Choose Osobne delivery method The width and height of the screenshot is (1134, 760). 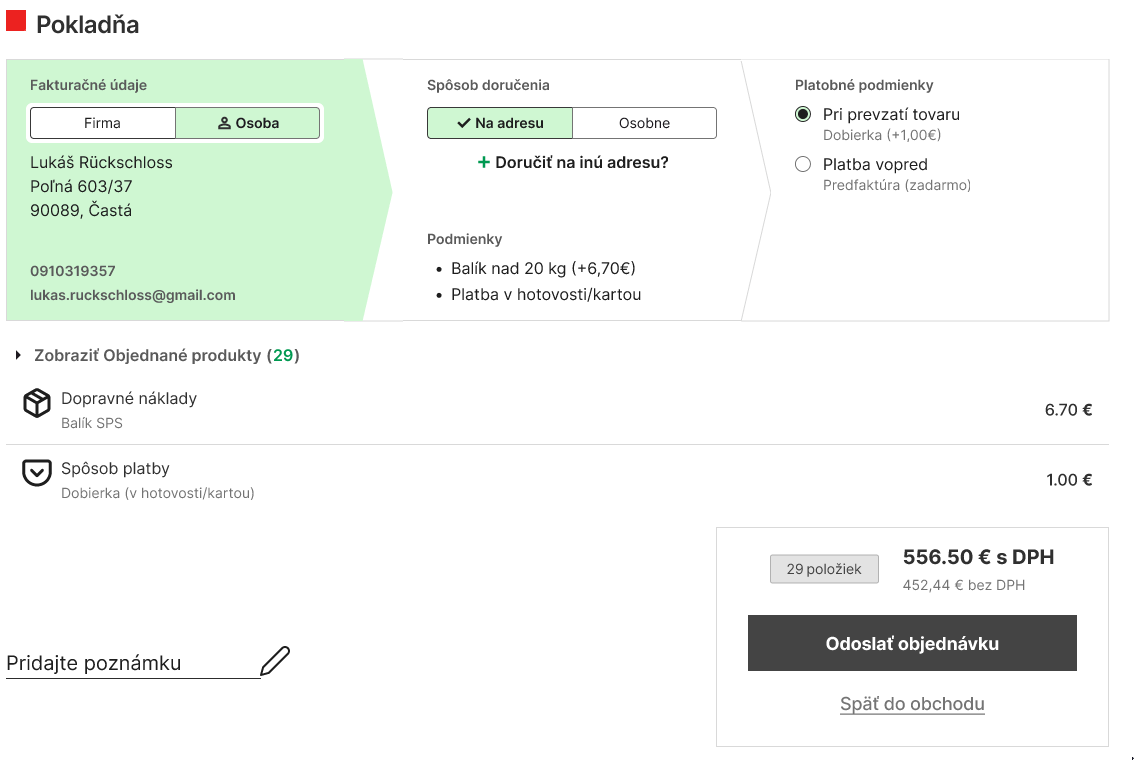pyautogui.click(x=644, y=123)
